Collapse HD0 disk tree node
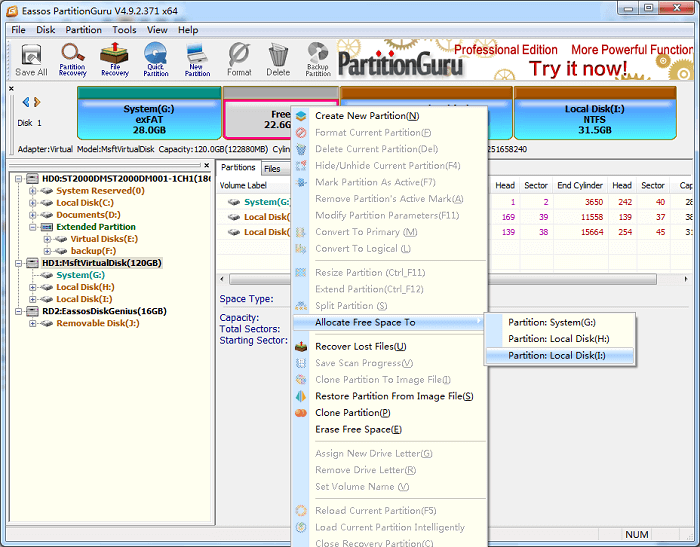Screen dimensions: 700x547 (x=18, y=179)
